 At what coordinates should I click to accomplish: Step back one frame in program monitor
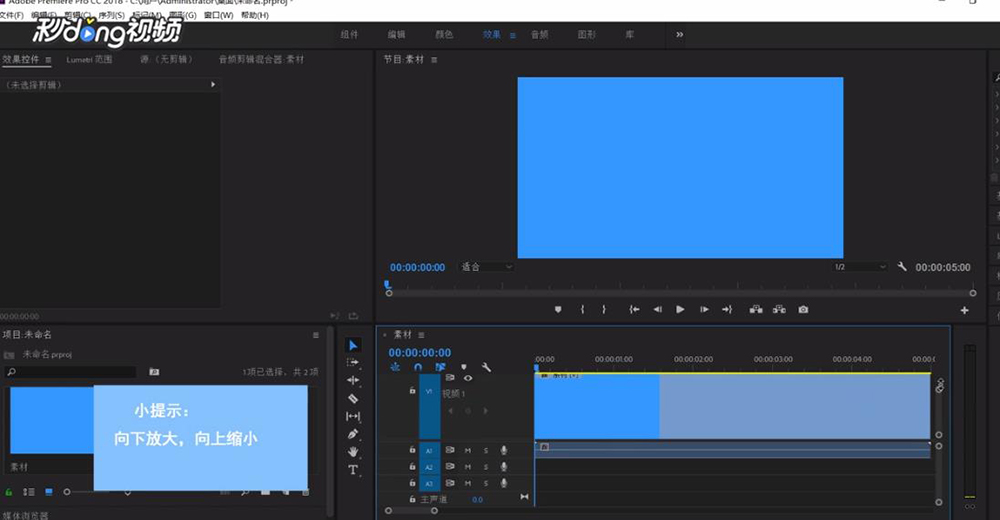click(x=657, y=309)
